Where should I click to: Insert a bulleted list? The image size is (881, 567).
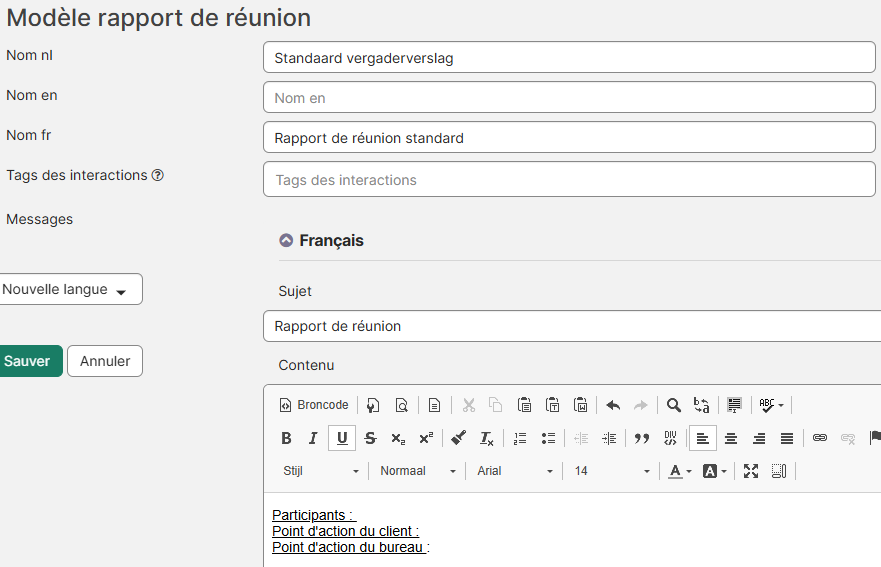[548, 438]
